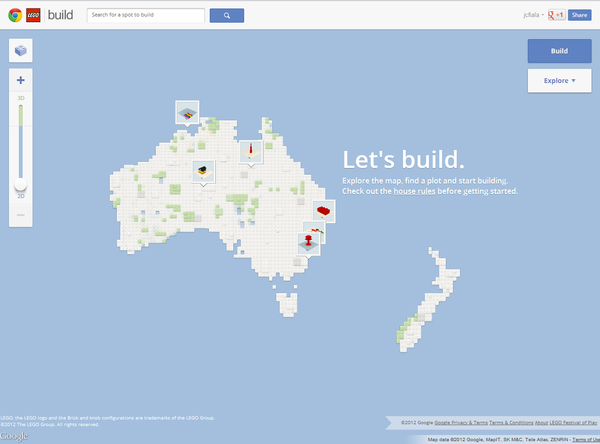
Task: Focus the 'Search for a spot to build' field
Action: (147, 15)
